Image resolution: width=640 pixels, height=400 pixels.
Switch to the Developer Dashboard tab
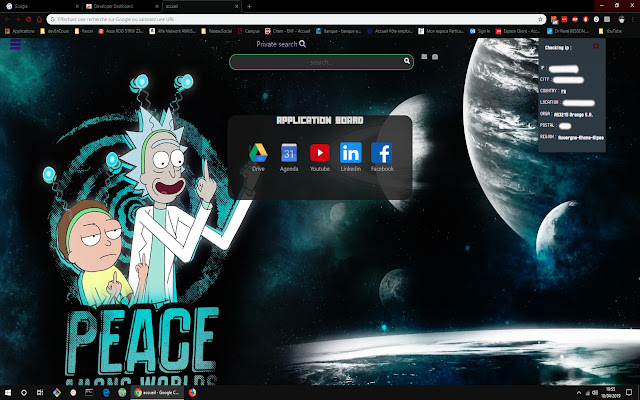click(122, 6)
